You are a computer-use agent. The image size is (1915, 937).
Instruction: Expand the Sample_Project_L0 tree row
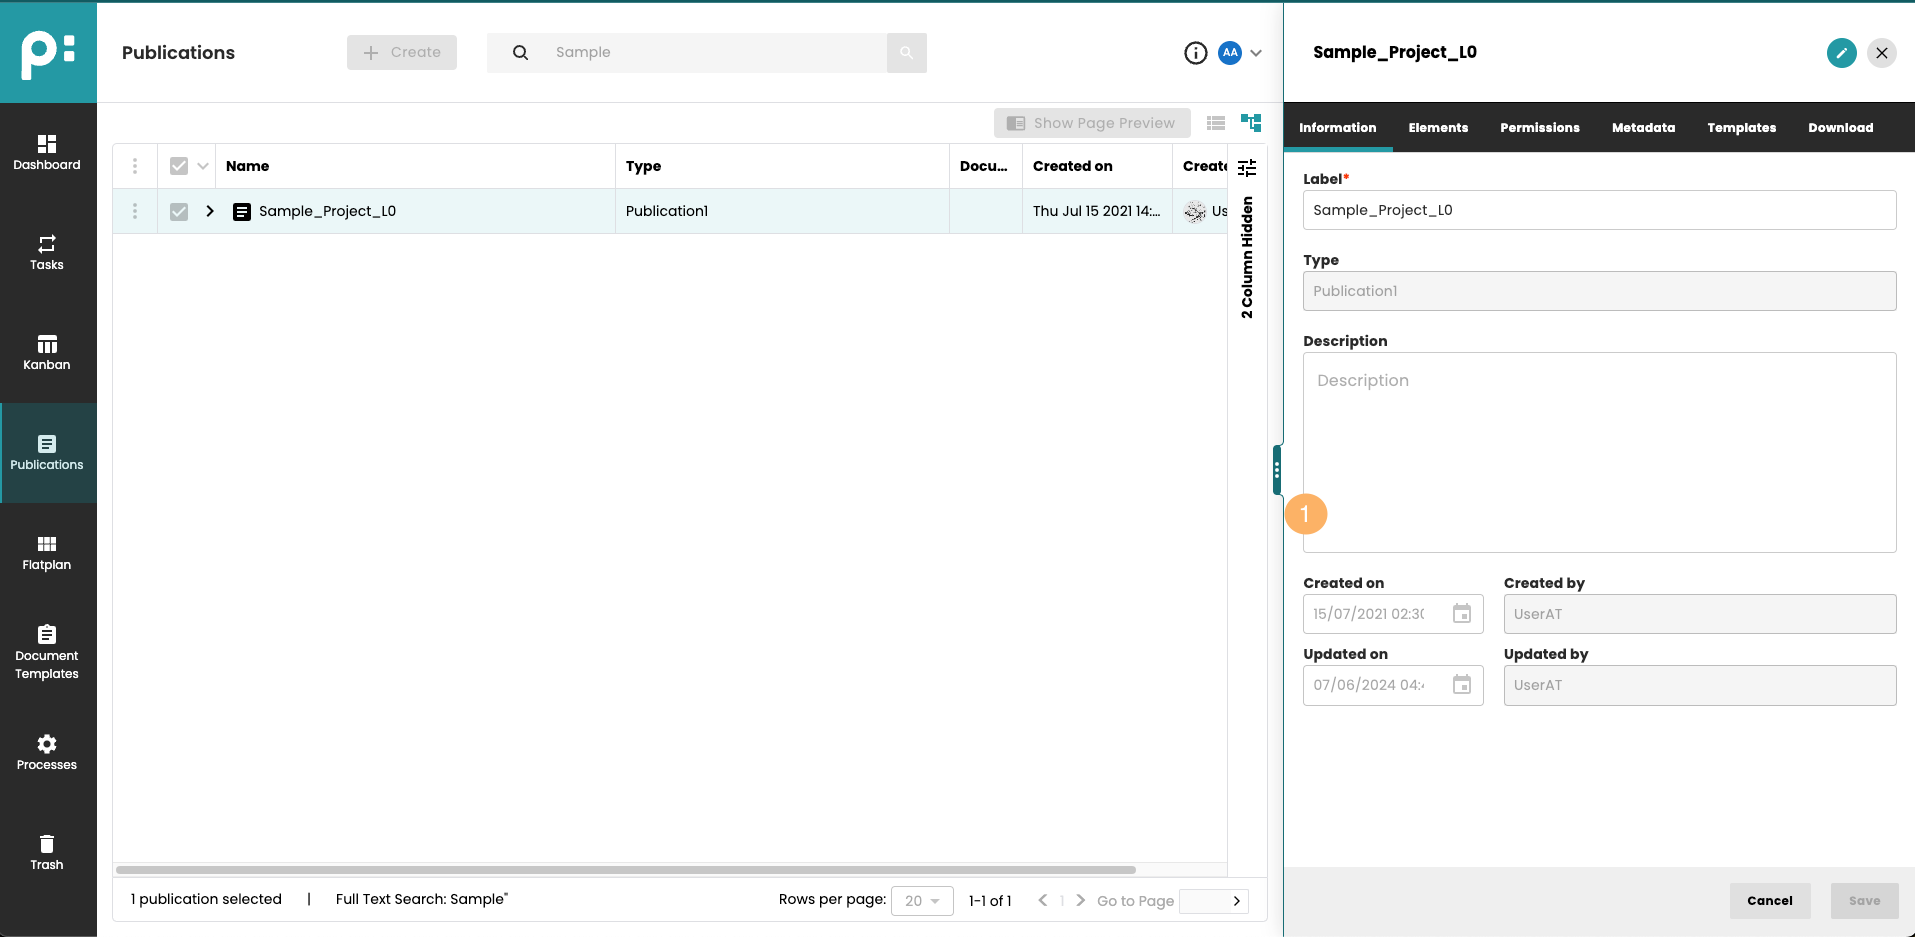coord(210,211)
